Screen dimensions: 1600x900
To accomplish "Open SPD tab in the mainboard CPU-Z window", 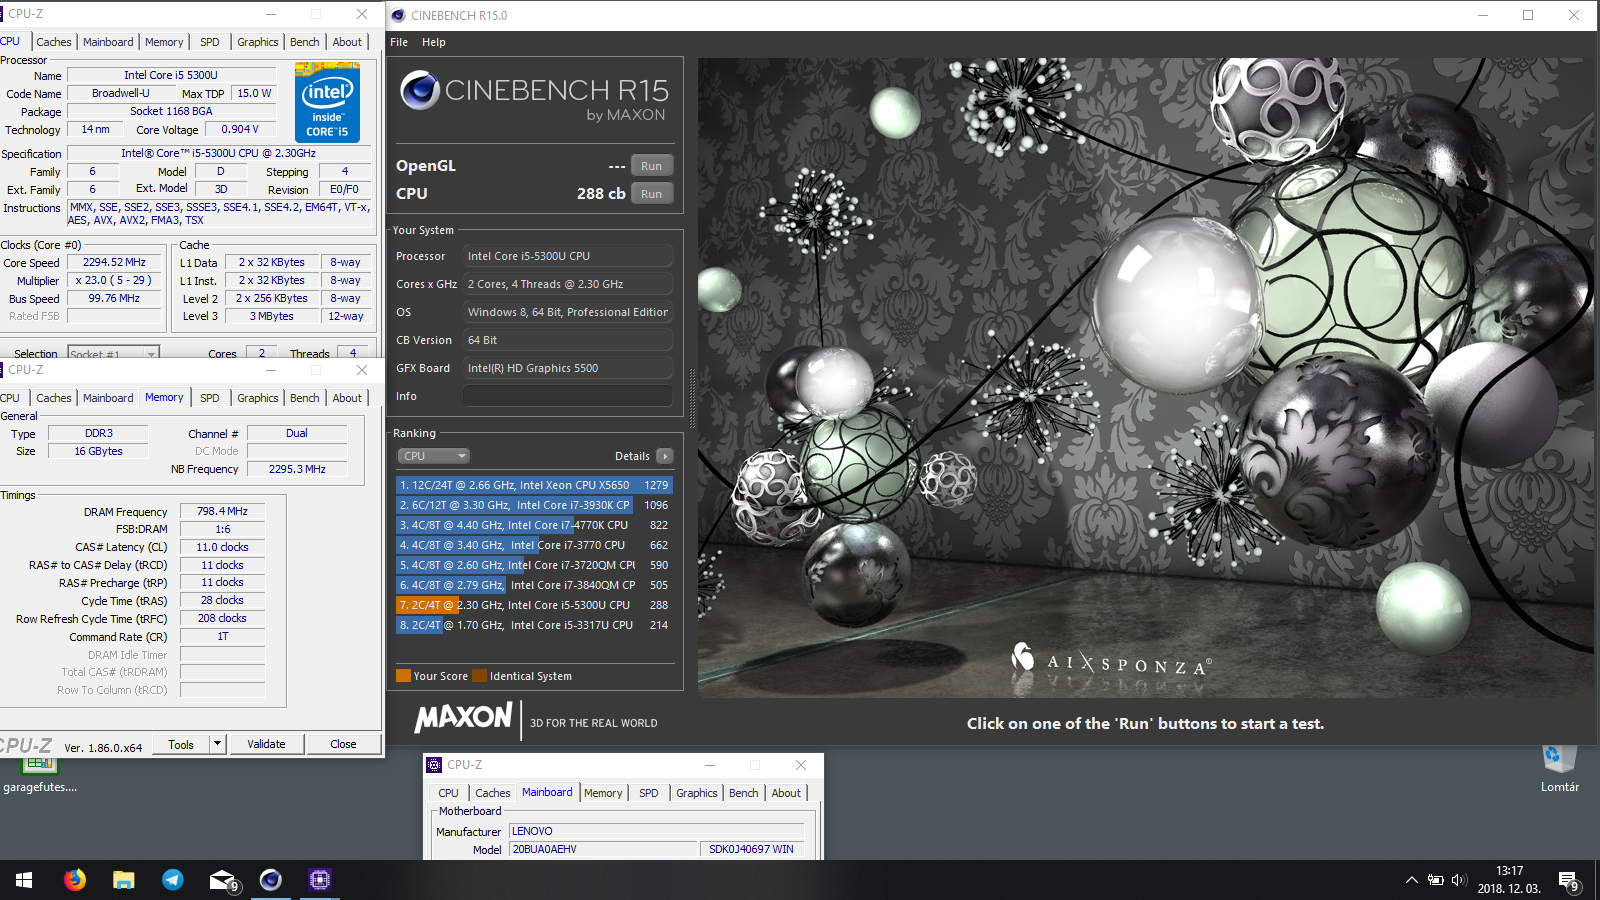I will click(x=649, y=793).
